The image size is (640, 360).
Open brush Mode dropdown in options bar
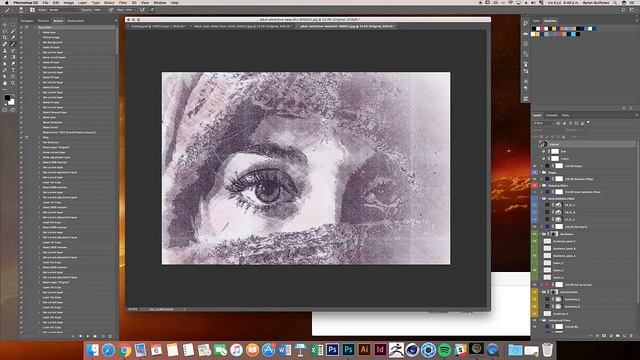(64, 10)
